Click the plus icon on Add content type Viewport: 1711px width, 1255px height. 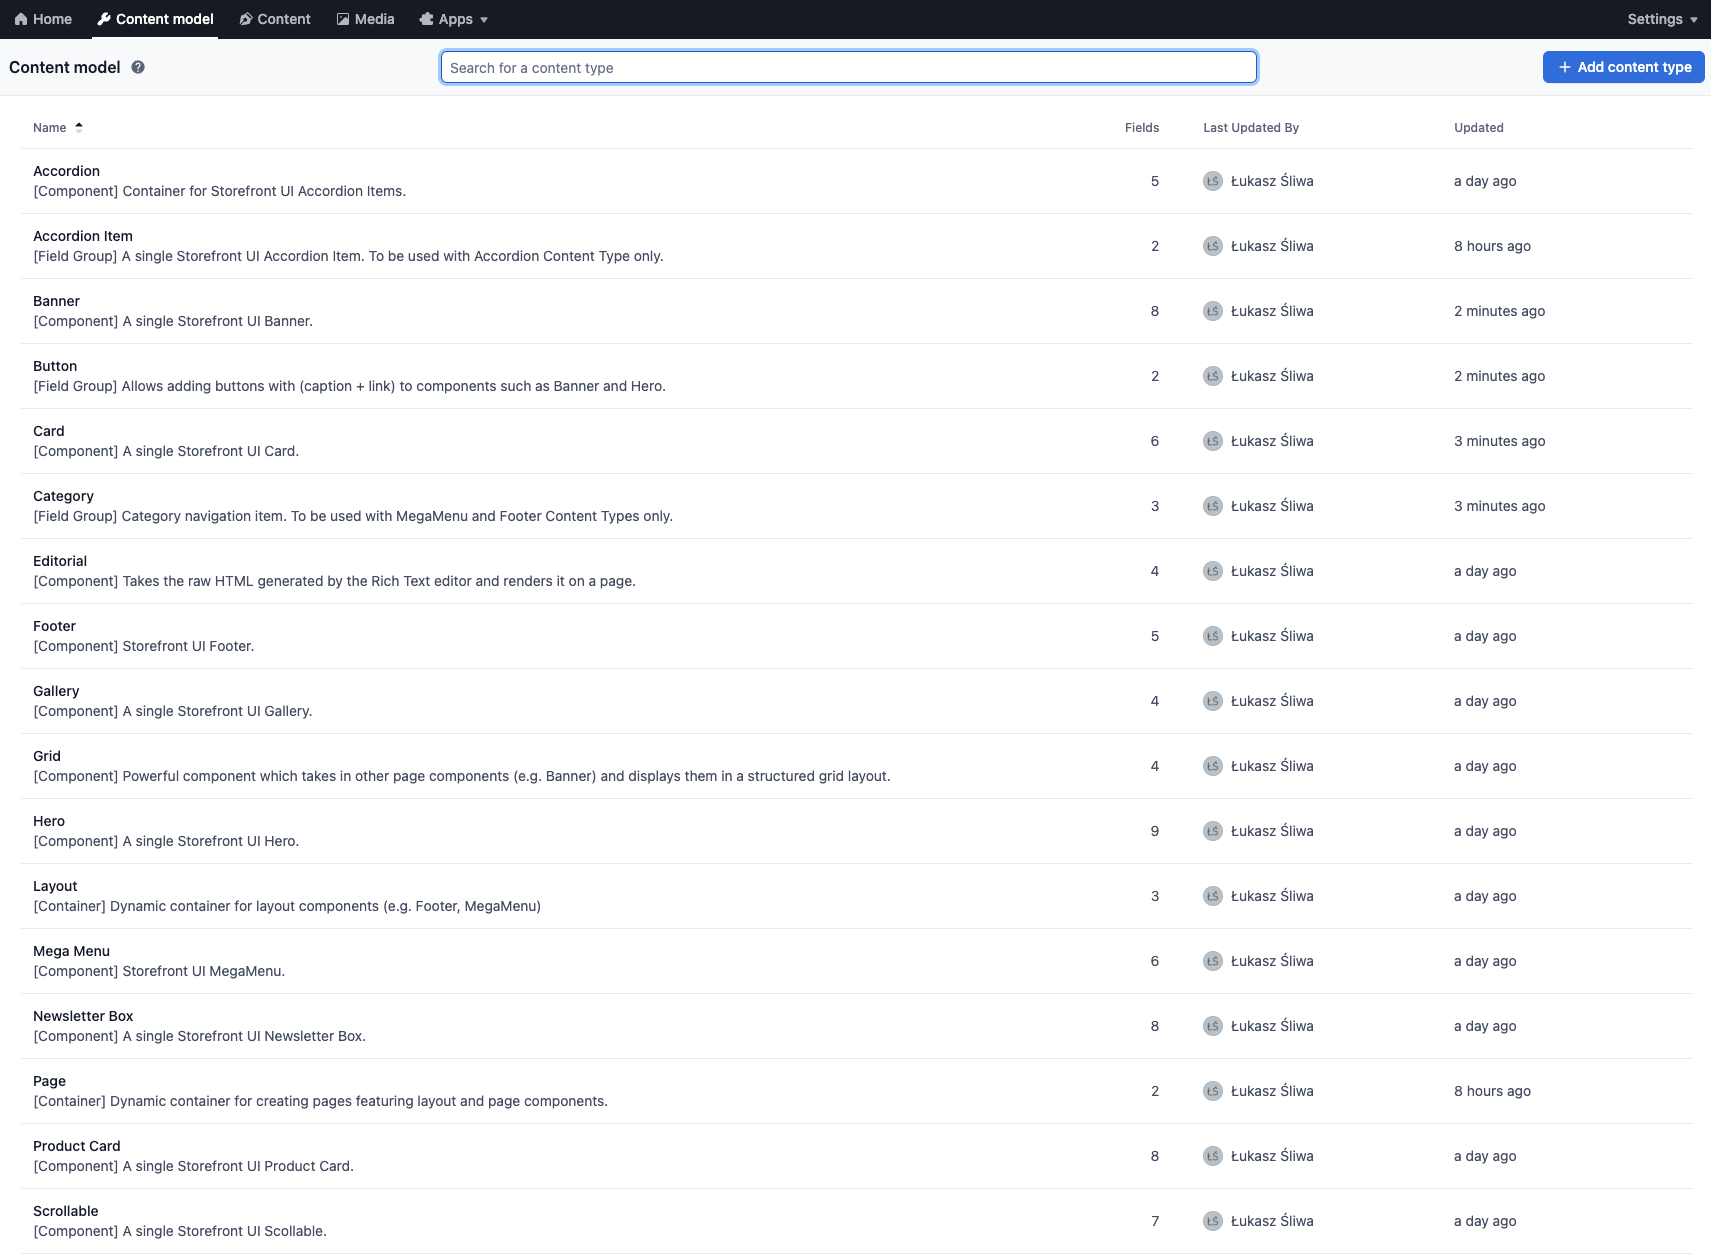[x=1564, y=67]
